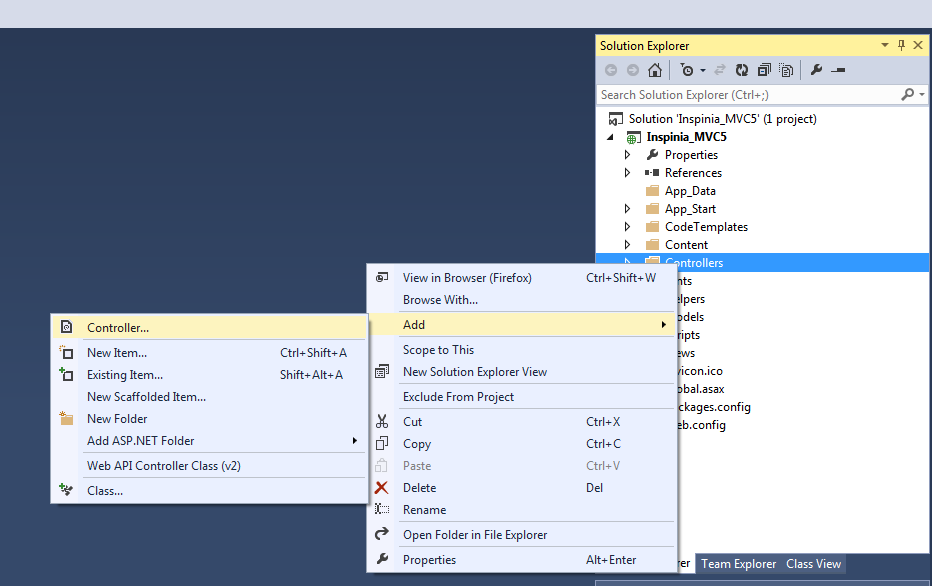Viewport: 932px width, 586px height.
Task: Select New Scaffolded Item... menu entry
Action: [146, 397]
